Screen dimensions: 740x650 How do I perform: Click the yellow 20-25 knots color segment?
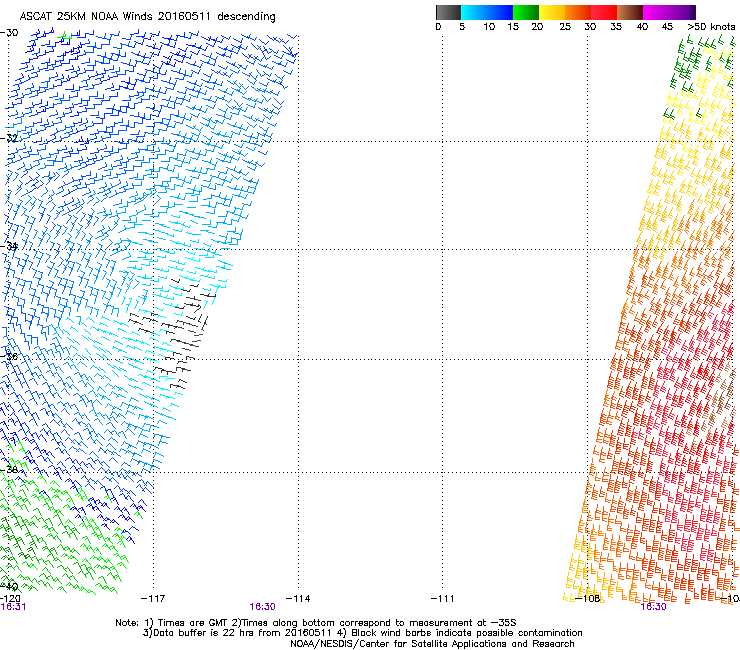(552, 12)
